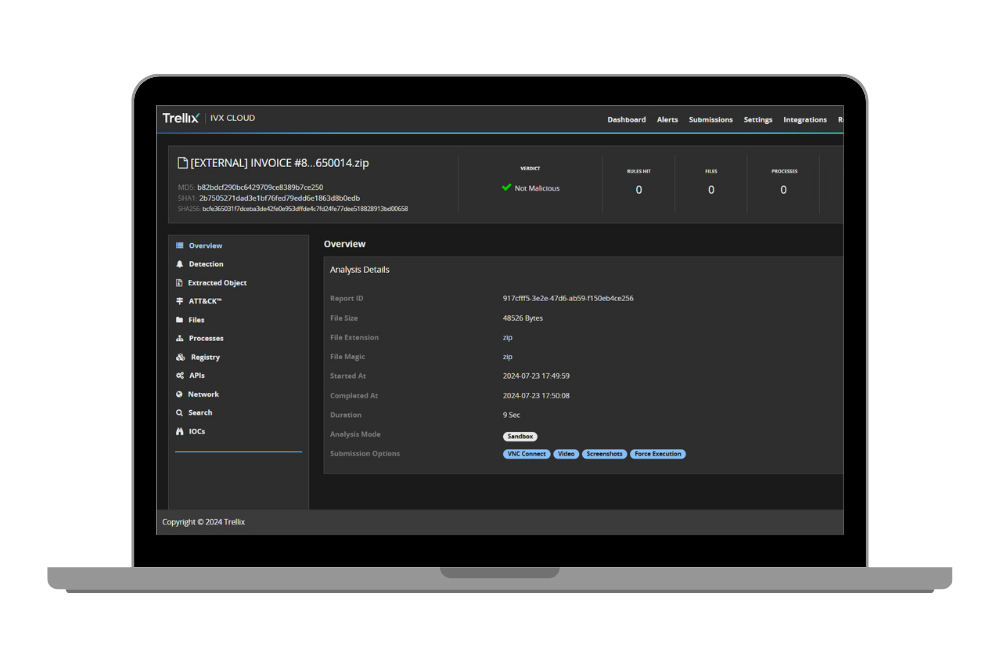Image resolution: width=1000 pixels, height=667 pixels.
Task: Click the MD5 hash value
Action: point(260,187)
